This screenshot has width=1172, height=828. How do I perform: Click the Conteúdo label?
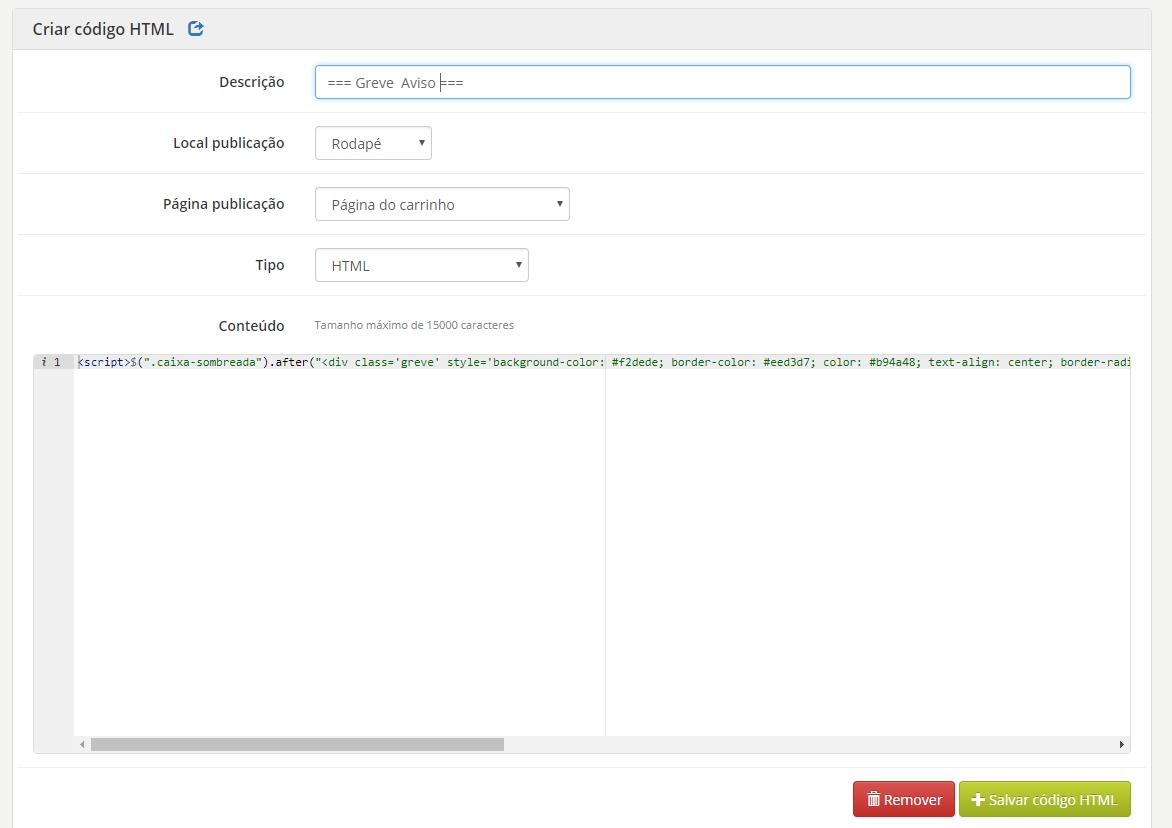[x=251, y=326]
